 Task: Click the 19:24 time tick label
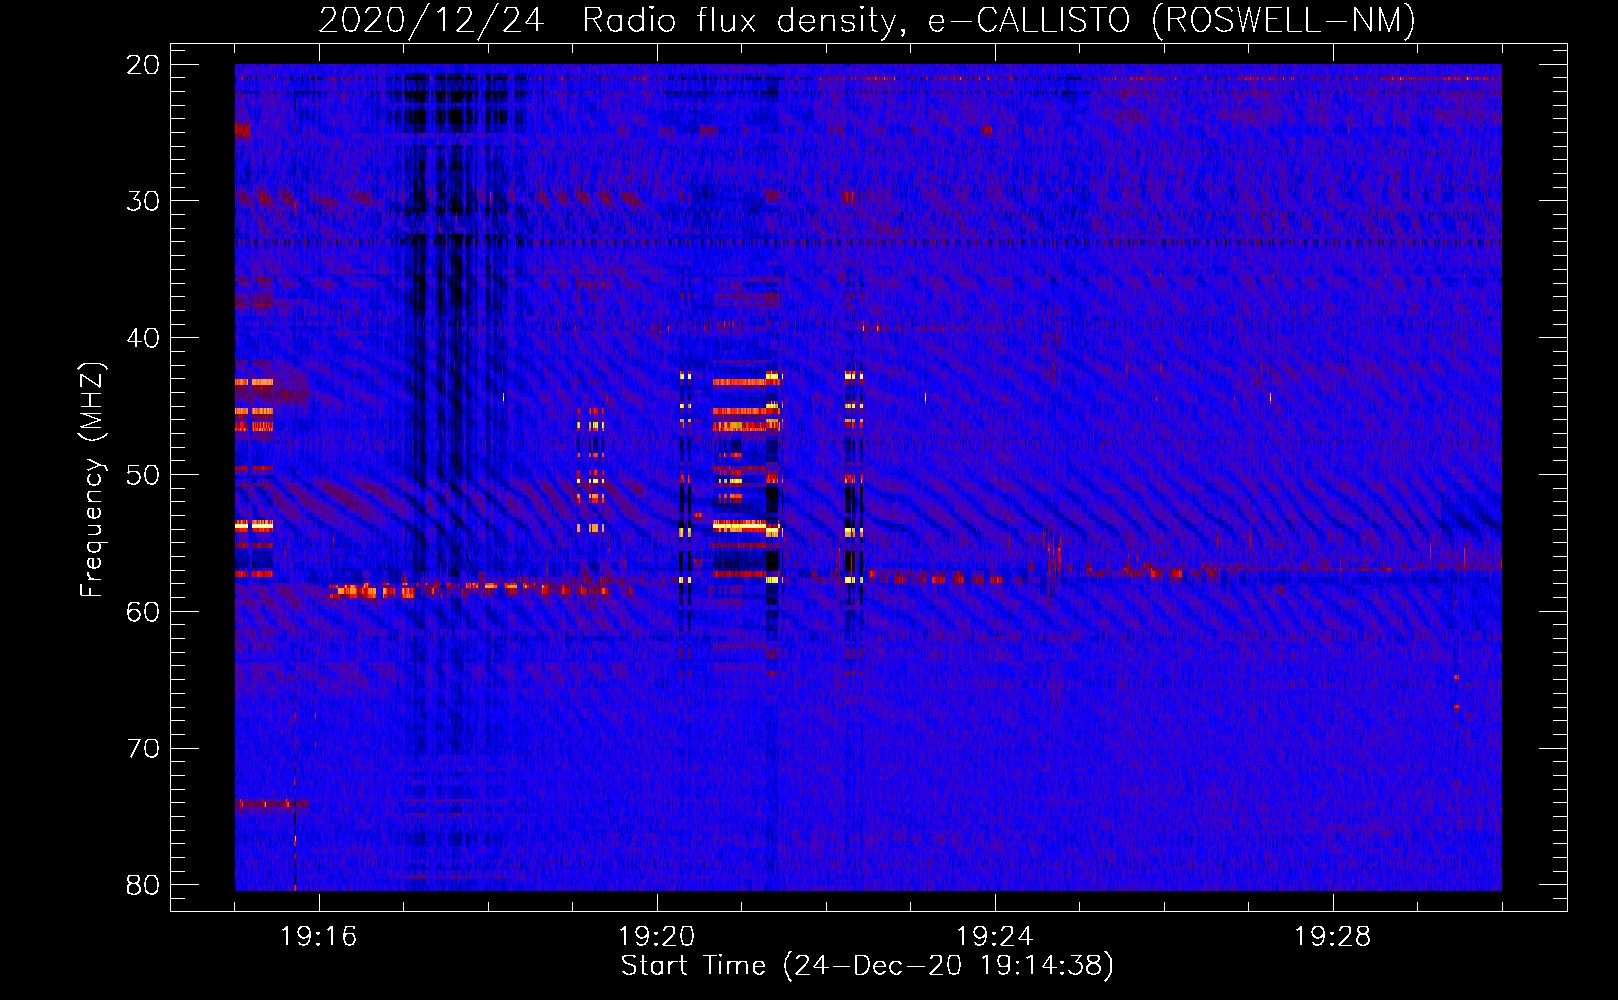click(x=995, y=937)
